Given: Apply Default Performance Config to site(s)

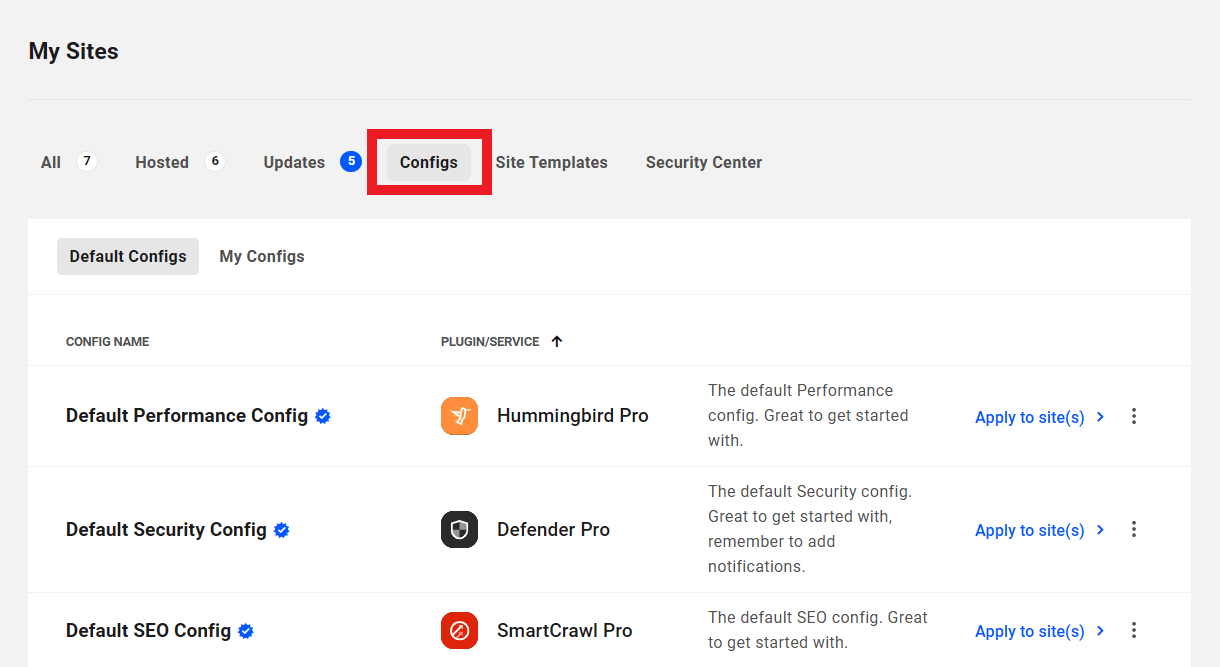Looking at the screenshot, I should tap(1039, 417).
